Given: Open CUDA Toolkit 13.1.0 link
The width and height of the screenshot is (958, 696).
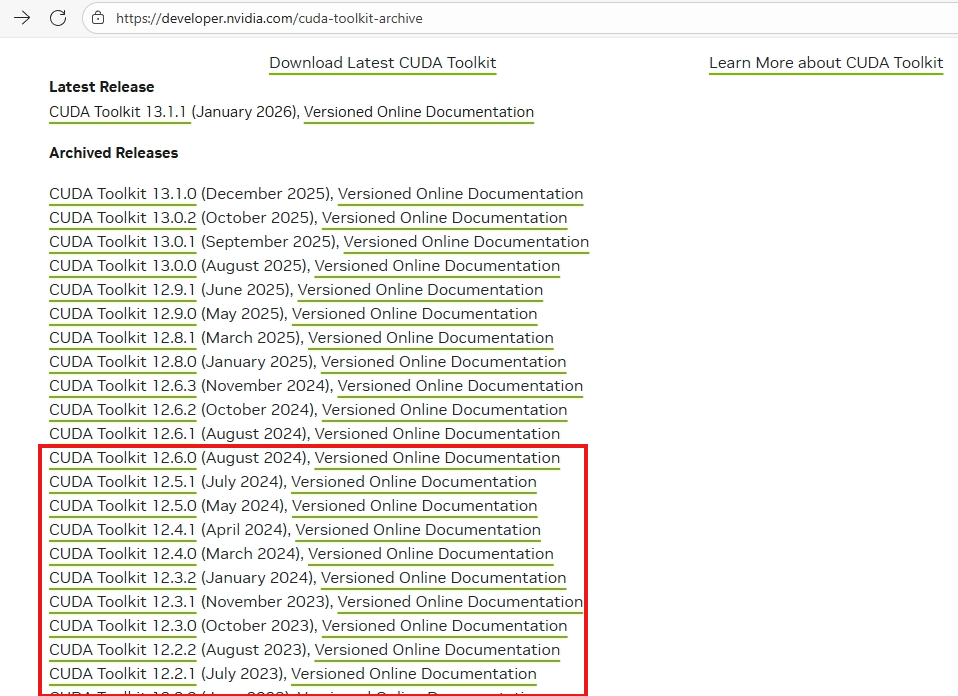Looking at the screenshot, I should [123, 194].
